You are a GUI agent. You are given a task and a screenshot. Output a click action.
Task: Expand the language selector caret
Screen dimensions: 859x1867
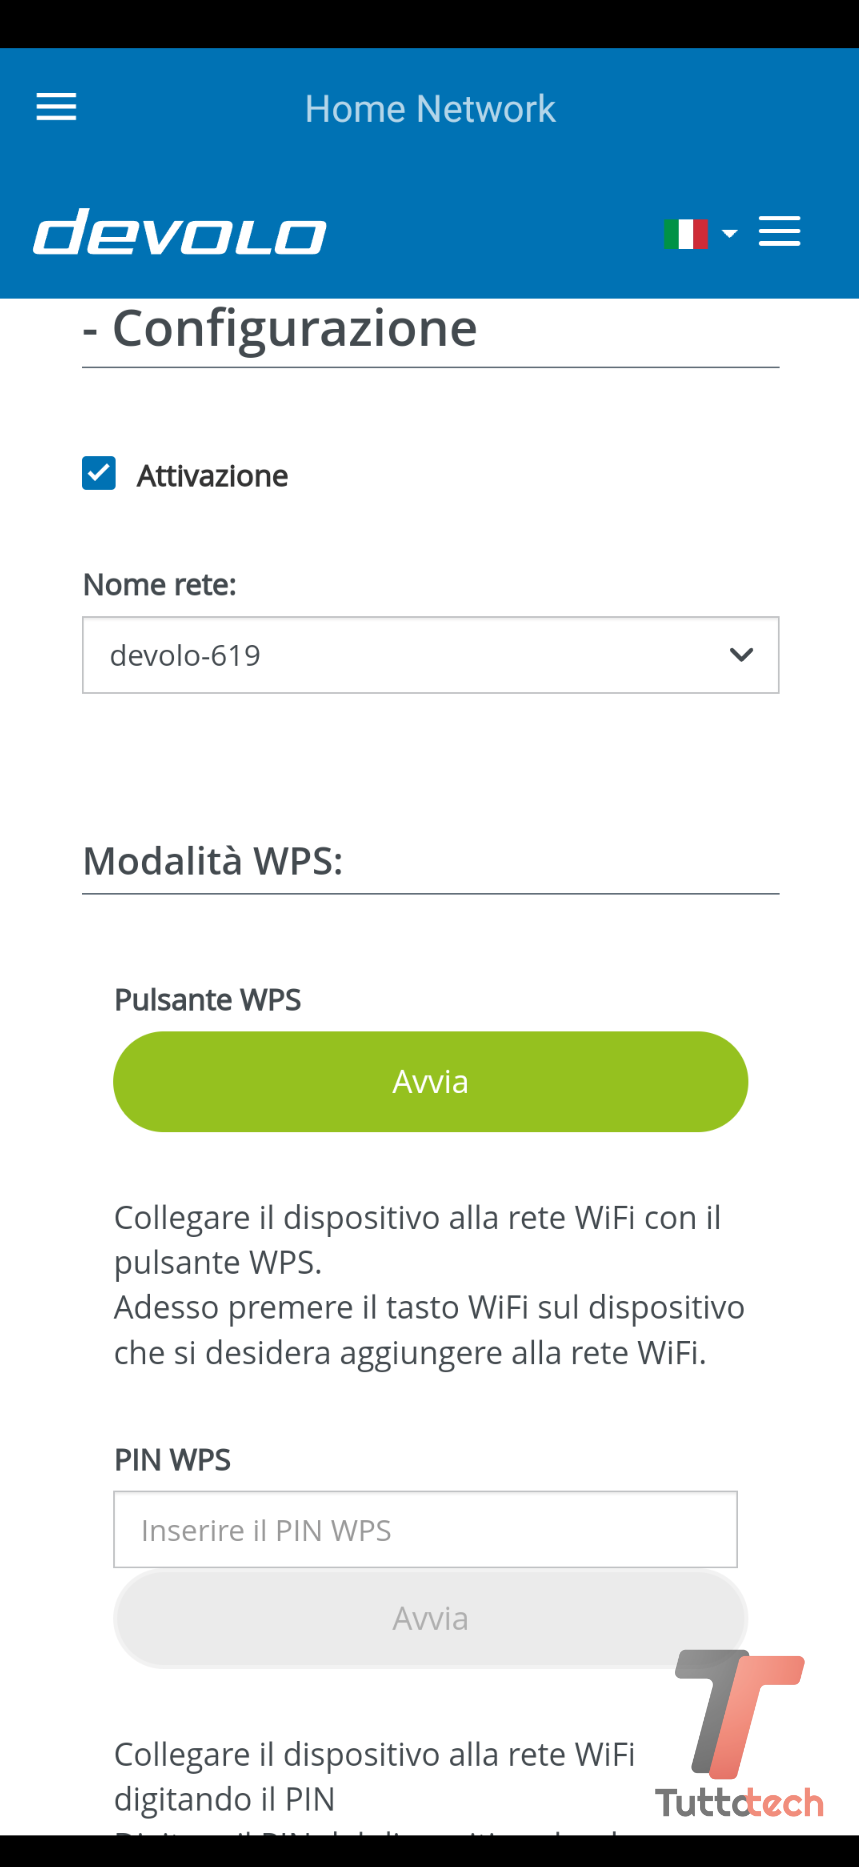click(730, 234)
